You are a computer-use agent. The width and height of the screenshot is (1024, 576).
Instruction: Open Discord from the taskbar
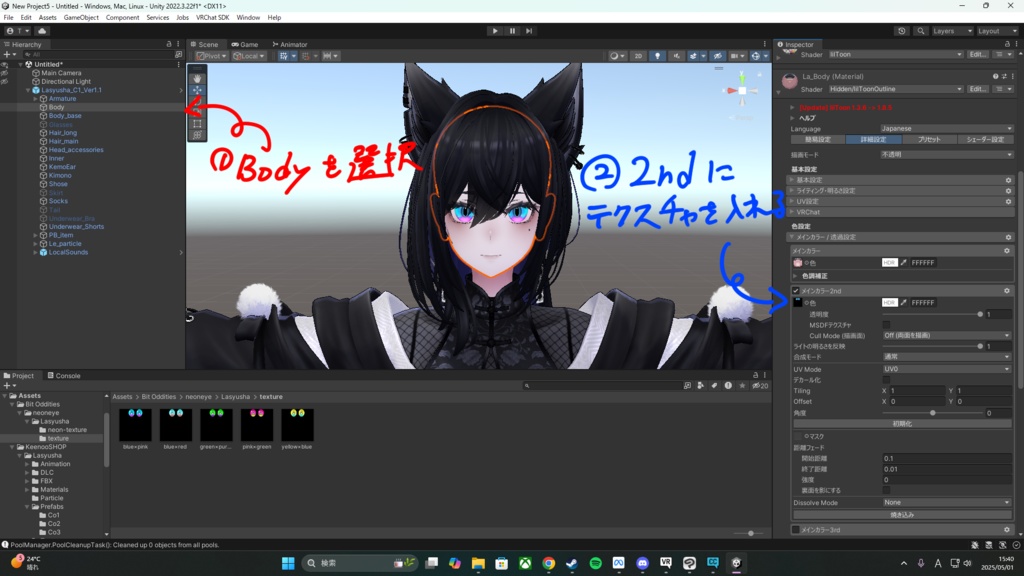[643, 563]
